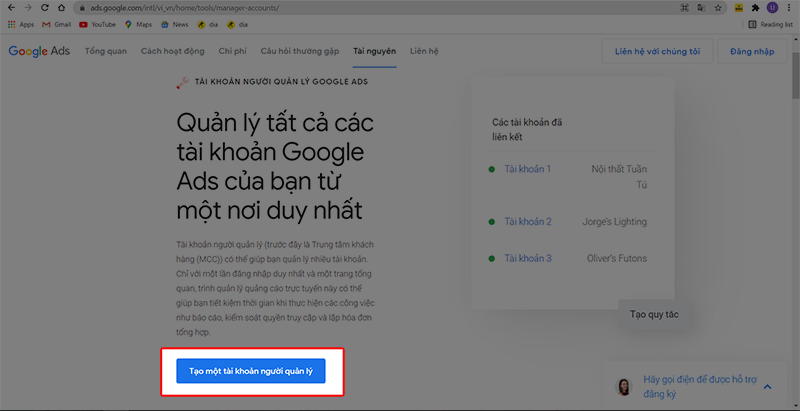This screenshot has width=800, height=411.
Task: Open the Chrome three-dot menu
Action: 788,7
